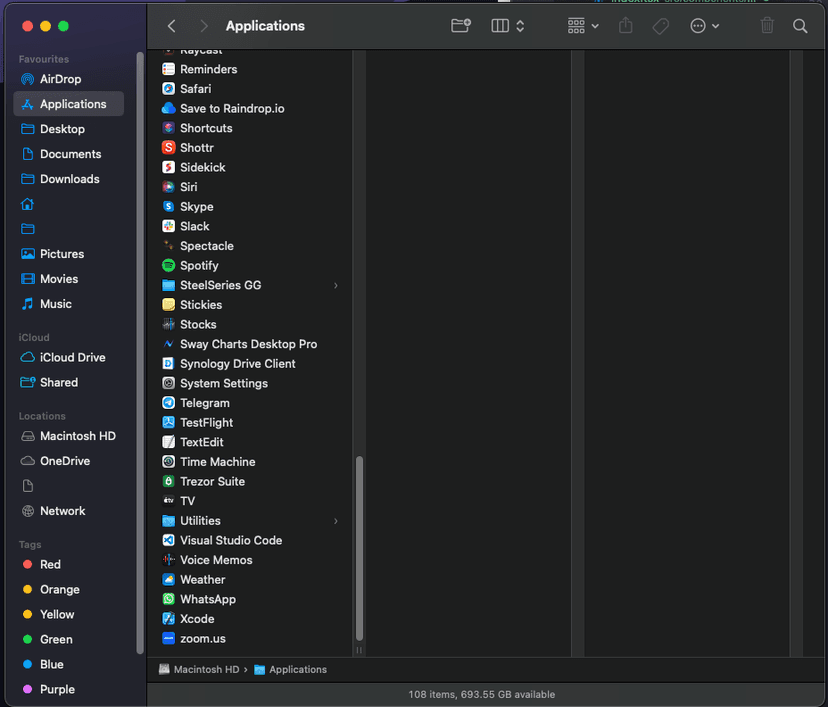Open AirDrop in the sidebar

click(x=69, y=79)
